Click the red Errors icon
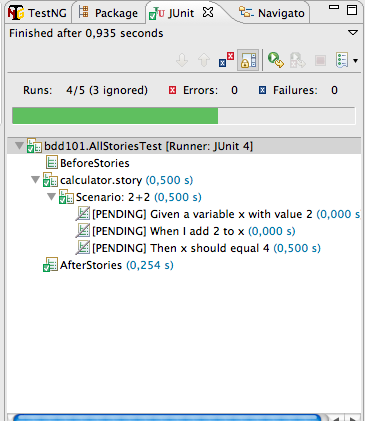This screenshot has height=421, width=365. [x=172, y=90]
